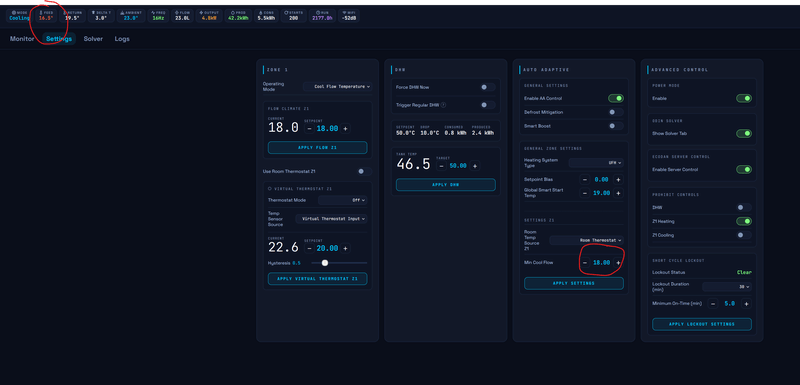The image size is (800, 385).
Task: Open the Lockout Duration dropdown
Action: coord(727,287)
